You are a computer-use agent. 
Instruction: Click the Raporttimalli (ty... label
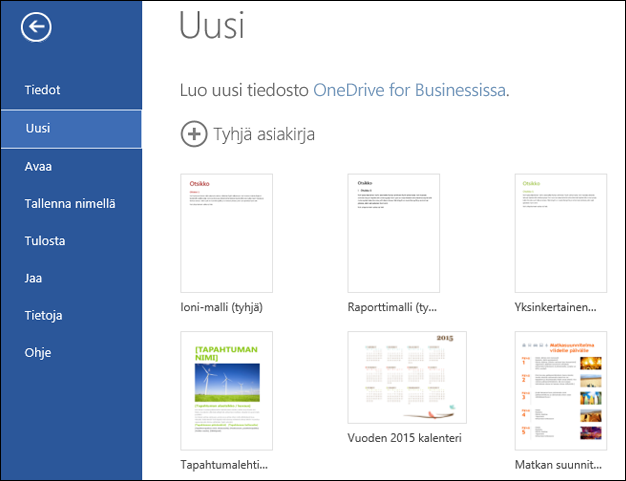coord(392,307)
